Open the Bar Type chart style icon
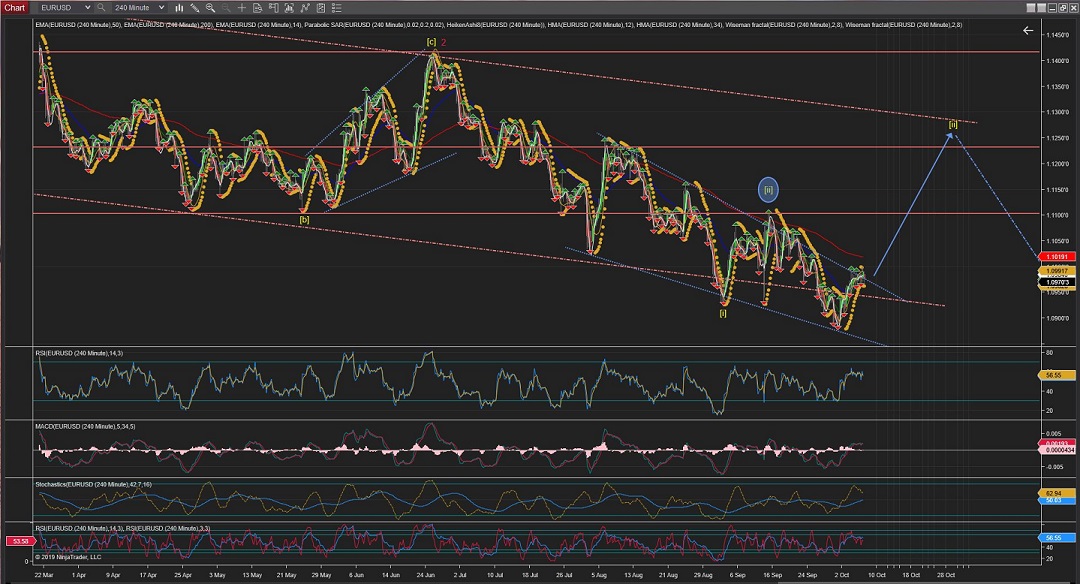This screenshot has height=584, width=1080. pyautogui.click(x=180, y=8)
